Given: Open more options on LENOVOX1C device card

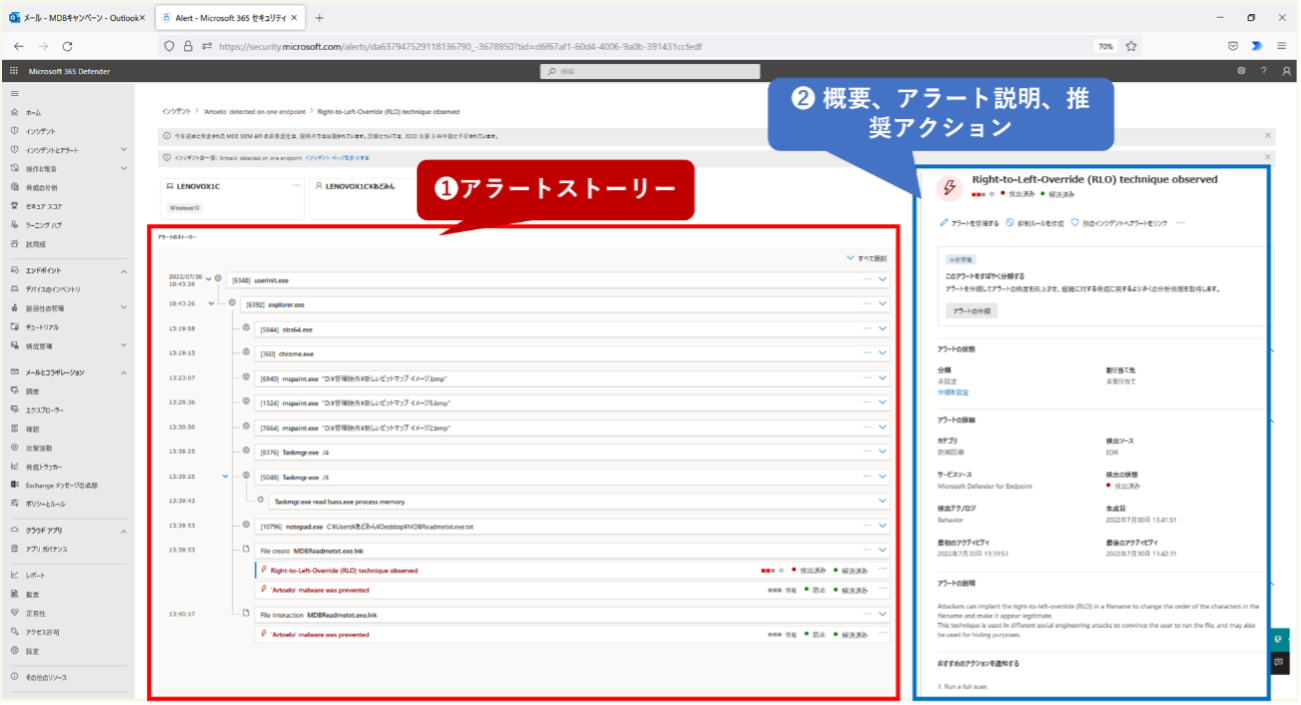Looking at the screenshot, I should [x=296, y=185].
